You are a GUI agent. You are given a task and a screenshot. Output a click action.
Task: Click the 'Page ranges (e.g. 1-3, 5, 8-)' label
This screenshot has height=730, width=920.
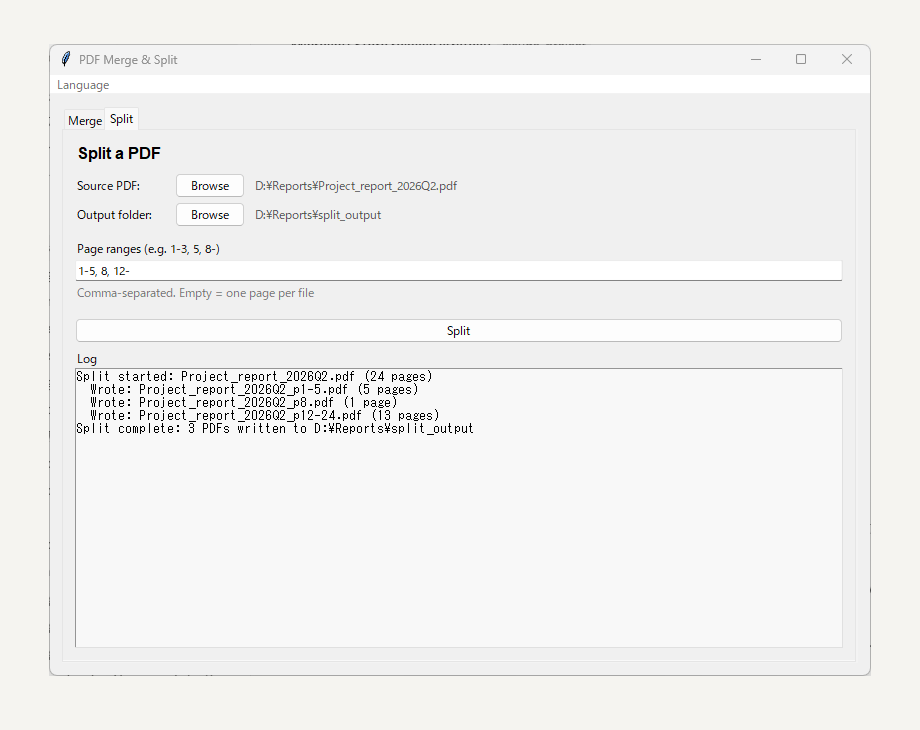(148, 249)
